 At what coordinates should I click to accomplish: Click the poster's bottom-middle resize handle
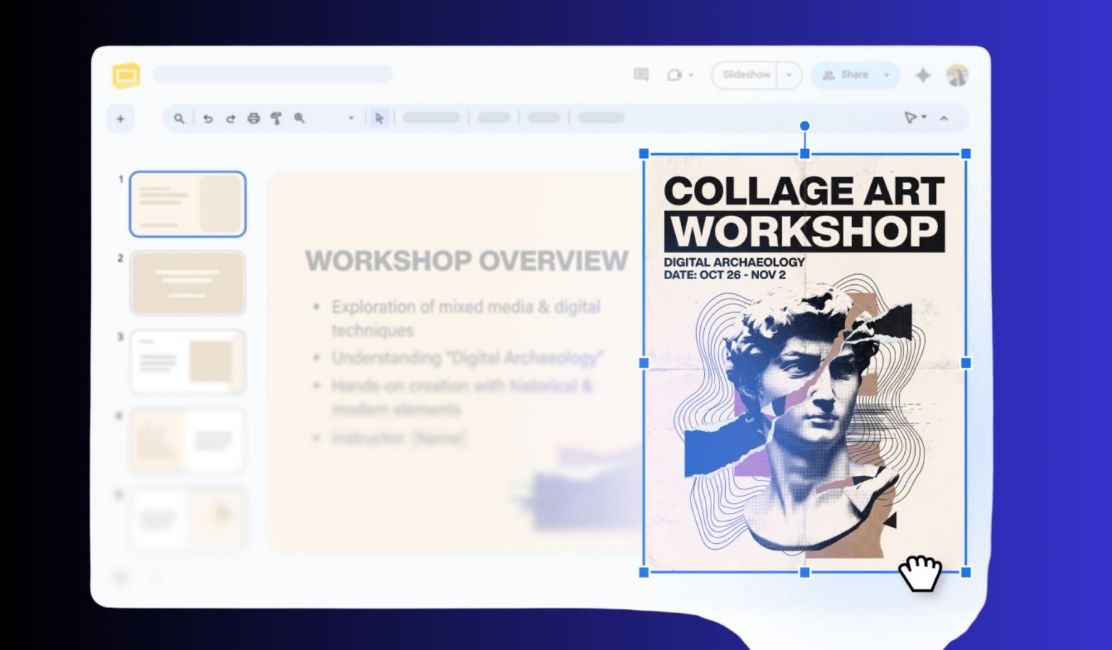(x=804, y=572)
